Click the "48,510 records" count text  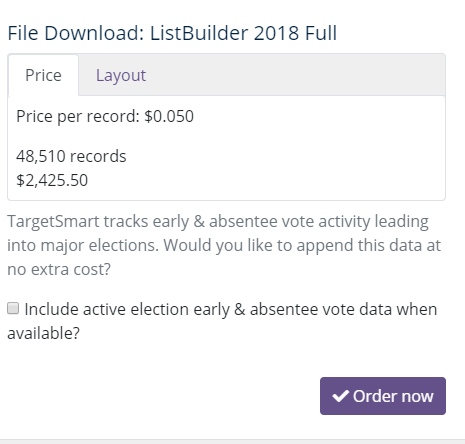(x=71, y=156)
